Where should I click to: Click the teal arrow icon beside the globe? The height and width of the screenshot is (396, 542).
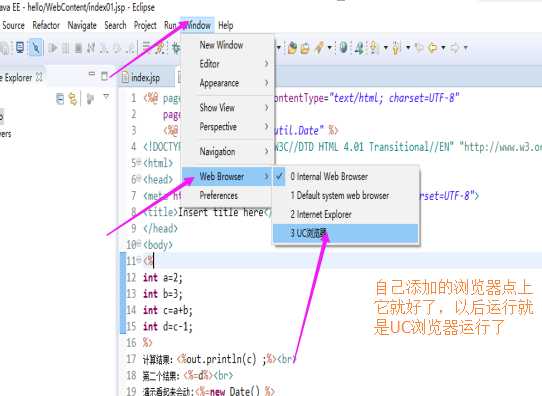[x=360, y=48]
